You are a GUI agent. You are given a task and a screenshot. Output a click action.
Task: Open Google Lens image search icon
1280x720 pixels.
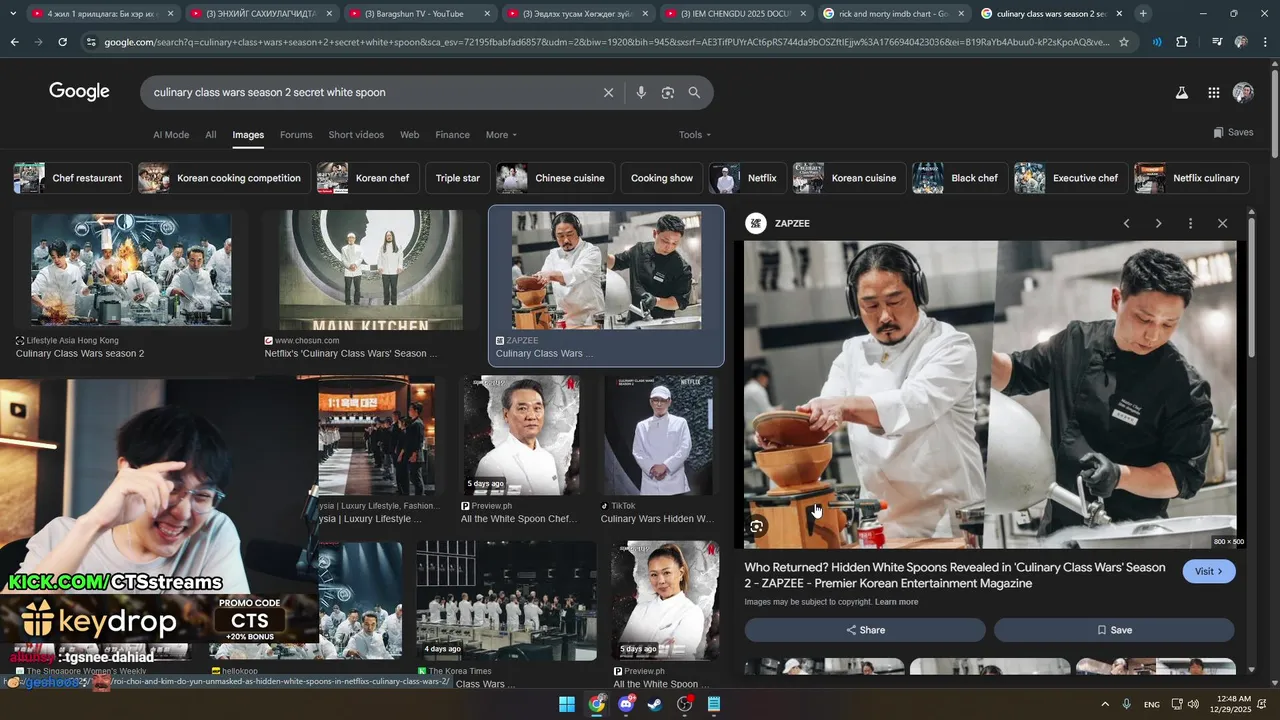(x=668, y=93)
